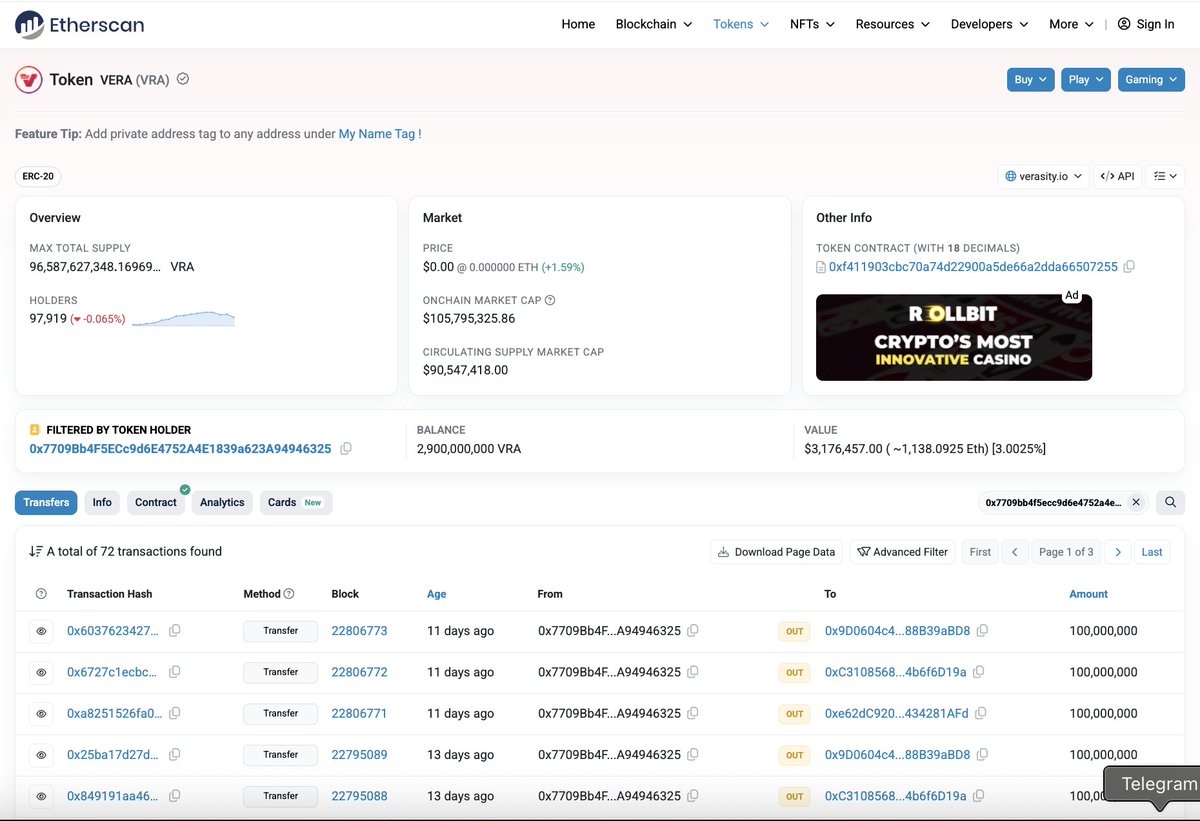Select the Transfers tab

(46, 502)
